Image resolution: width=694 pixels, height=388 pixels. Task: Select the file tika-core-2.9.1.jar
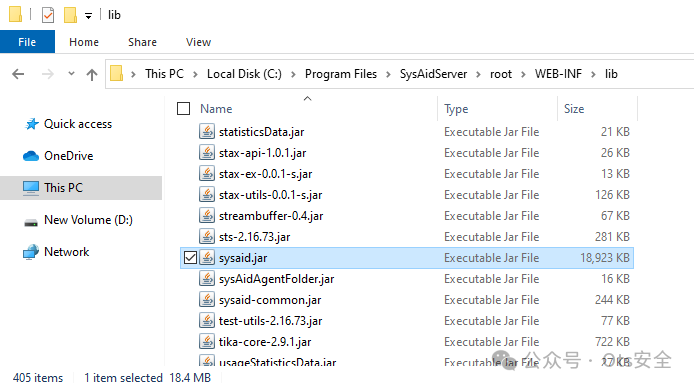coord(265,342)
